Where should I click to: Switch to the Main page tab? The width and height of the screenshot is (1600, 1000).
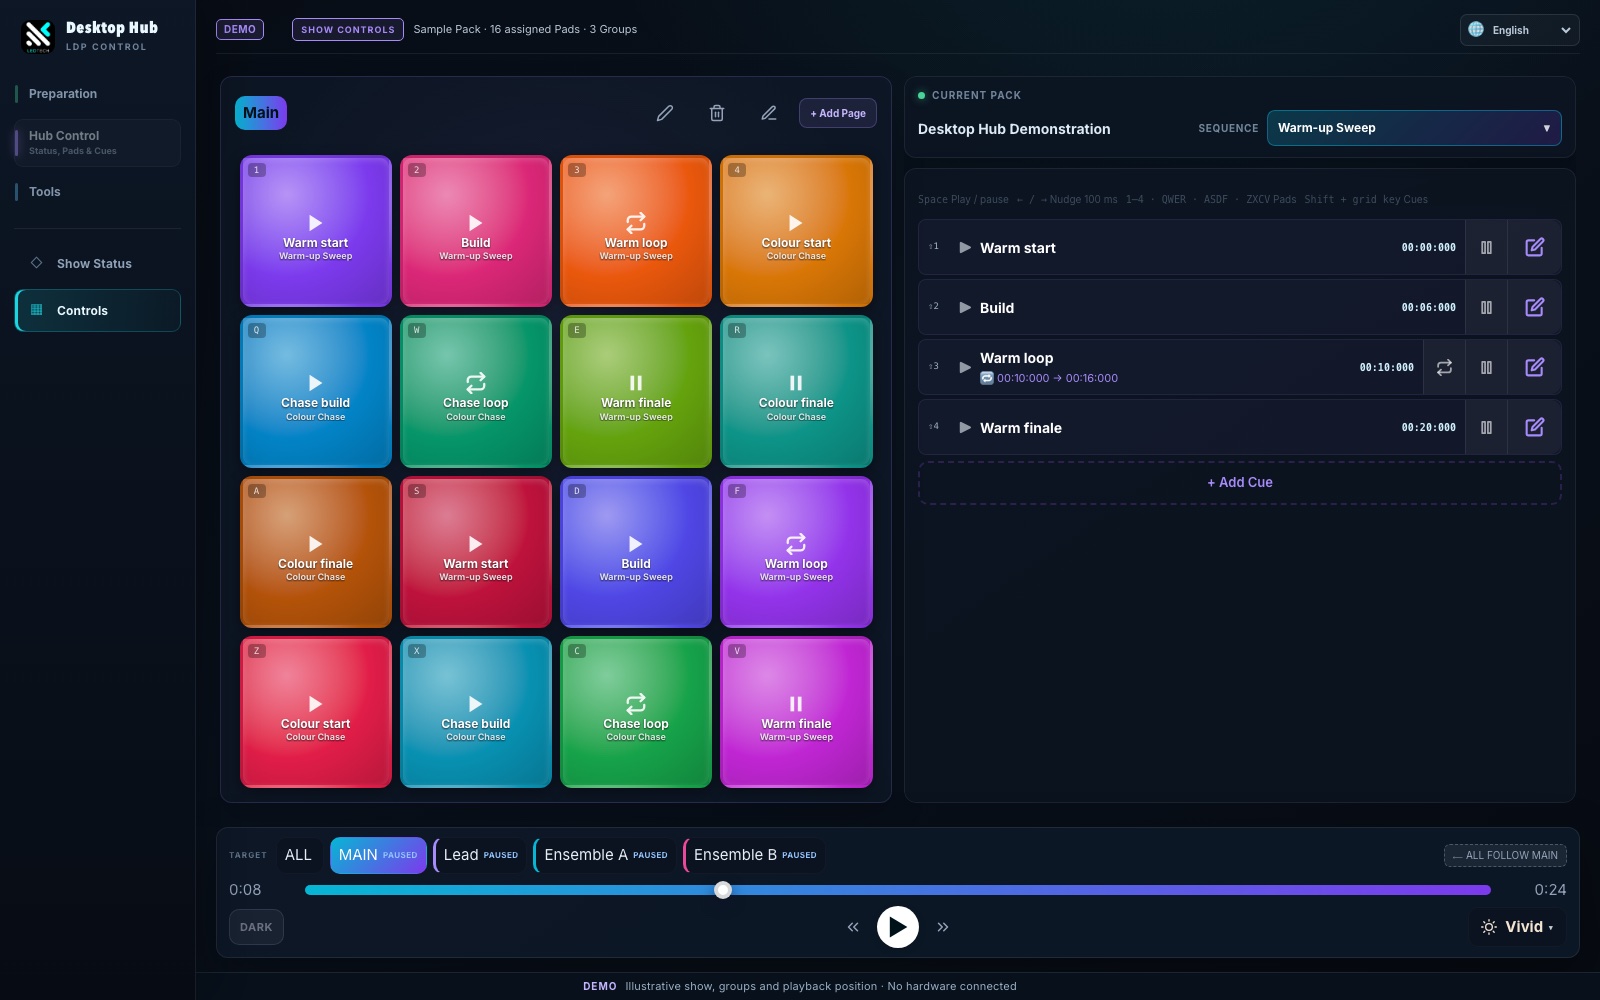pyautogui.click(x=261, y=113)
